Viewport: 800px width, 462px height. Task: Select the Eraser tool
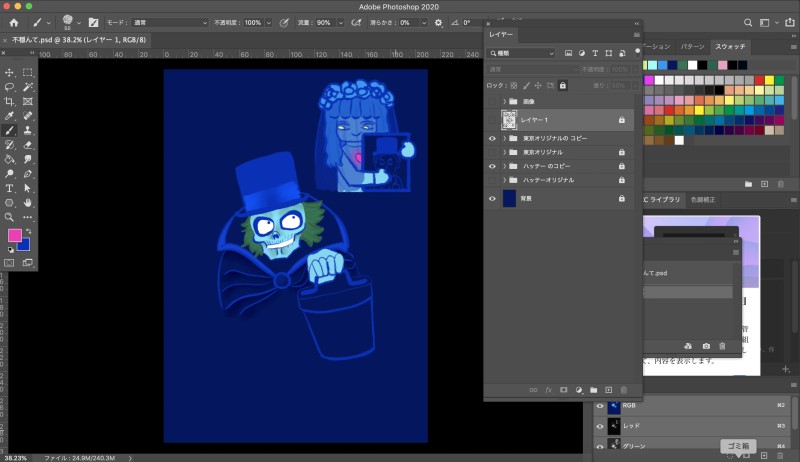tap(28, 144)
